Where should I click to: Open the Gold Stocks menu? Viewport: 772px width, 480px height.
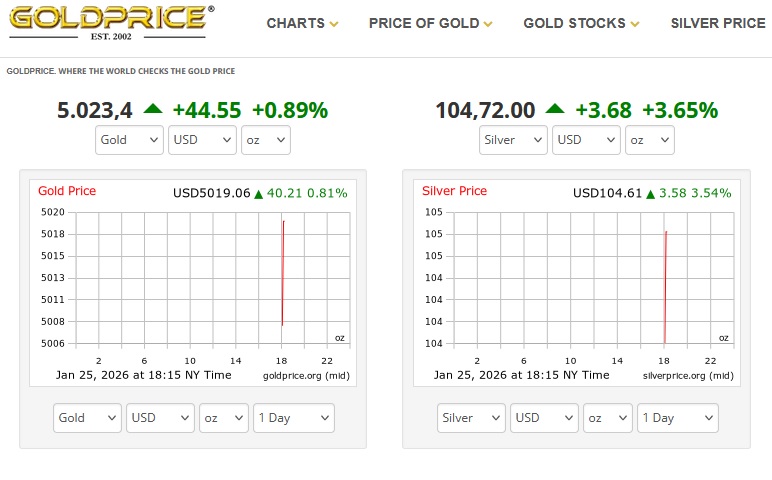pos(581,23)
